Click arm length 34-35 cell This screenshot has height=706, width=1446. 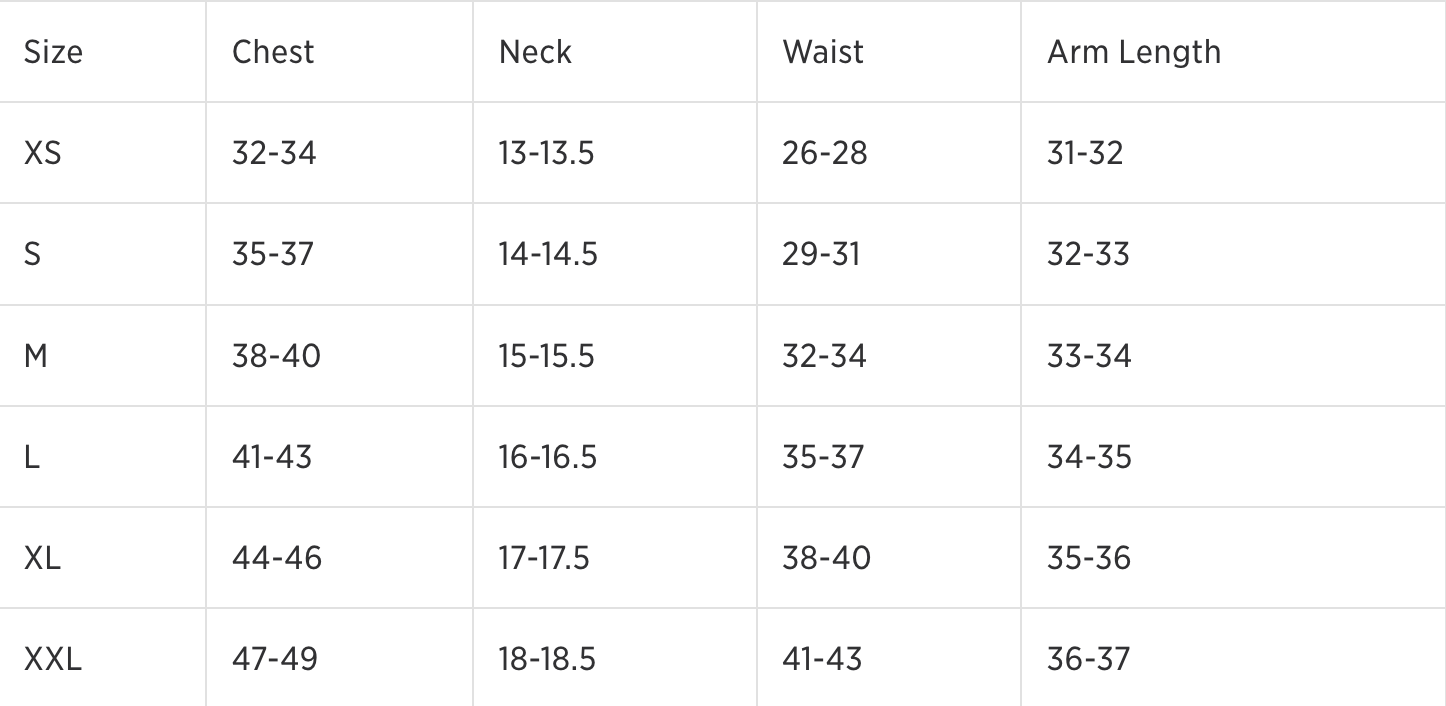tap(1089, 457)
